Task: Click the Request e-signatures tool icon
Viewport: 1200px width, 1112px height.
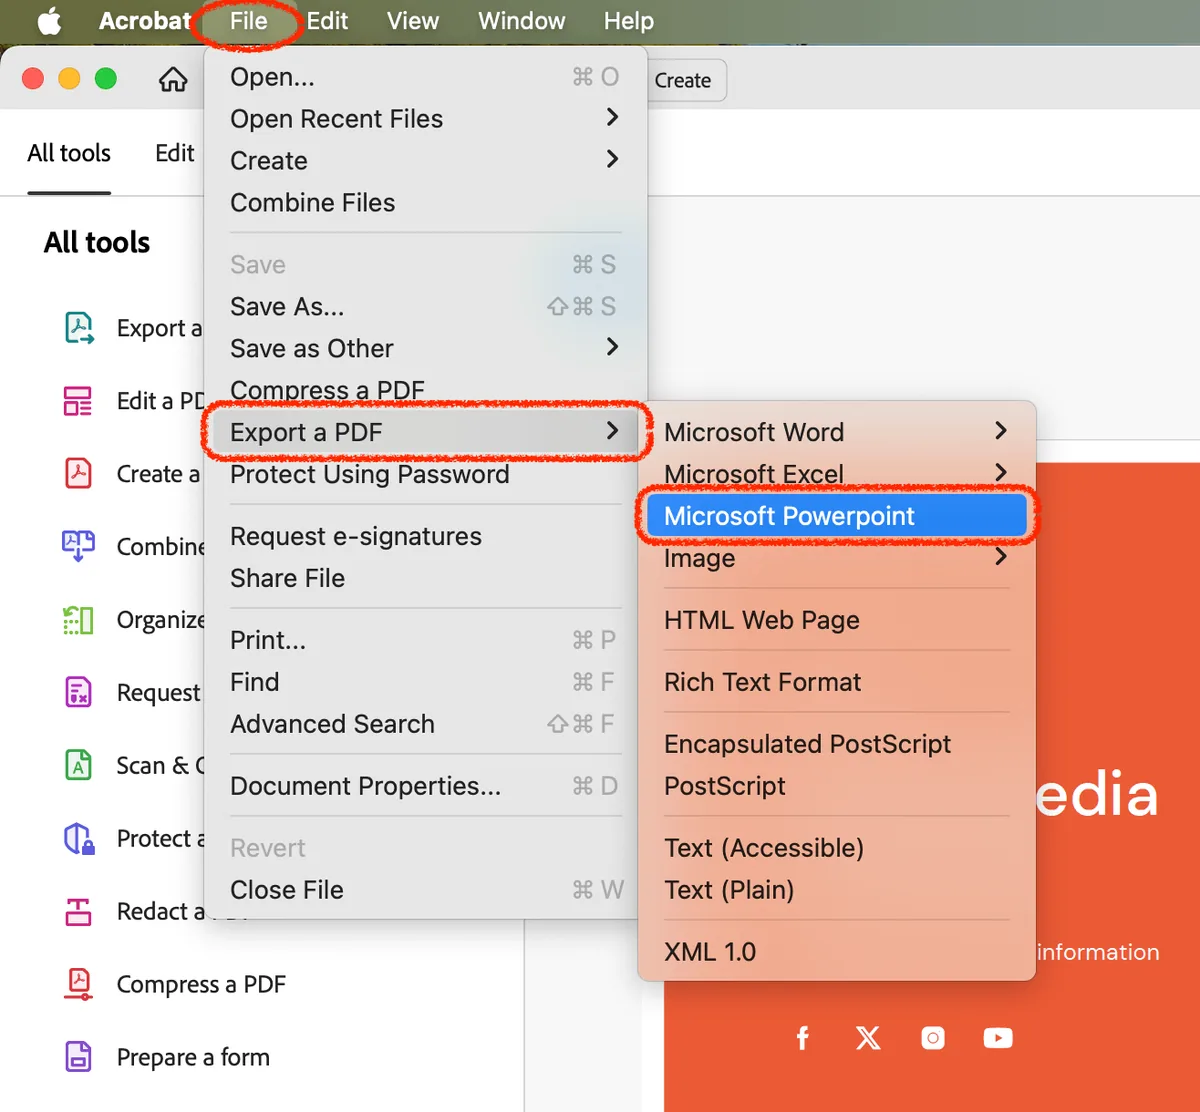Action: click(78, 692)
